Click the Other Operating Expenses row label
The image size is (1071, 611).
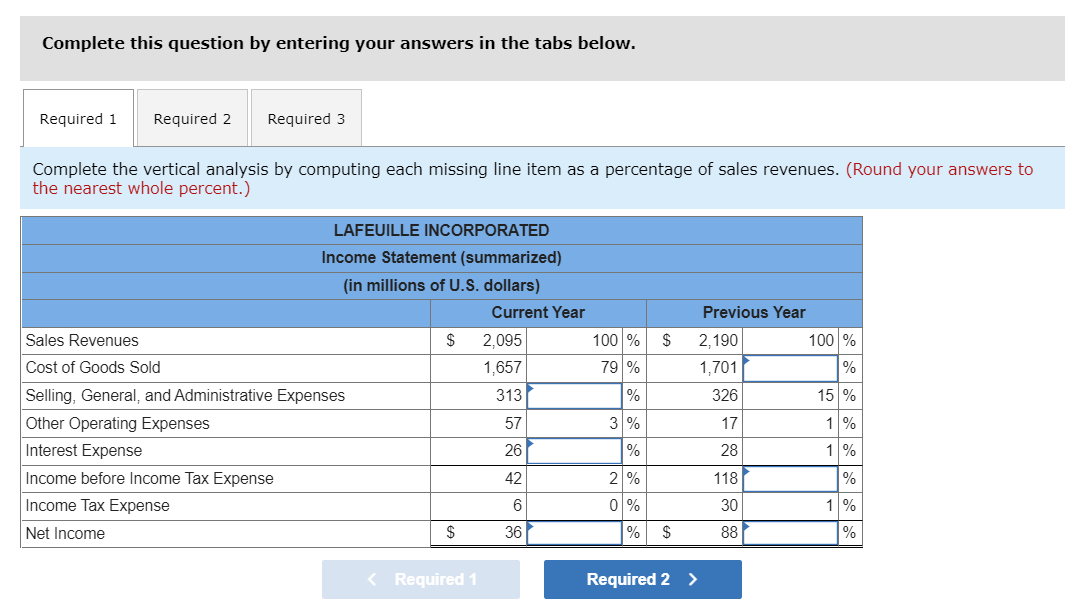point(117,424)
